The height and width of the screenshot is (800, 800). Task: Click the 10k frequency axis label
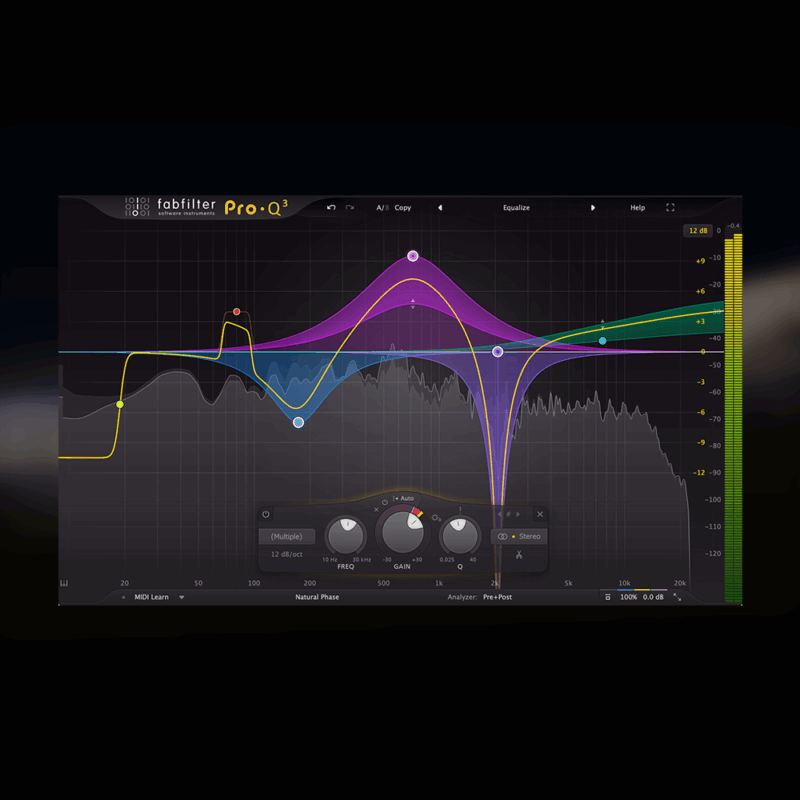click(624, 583)
